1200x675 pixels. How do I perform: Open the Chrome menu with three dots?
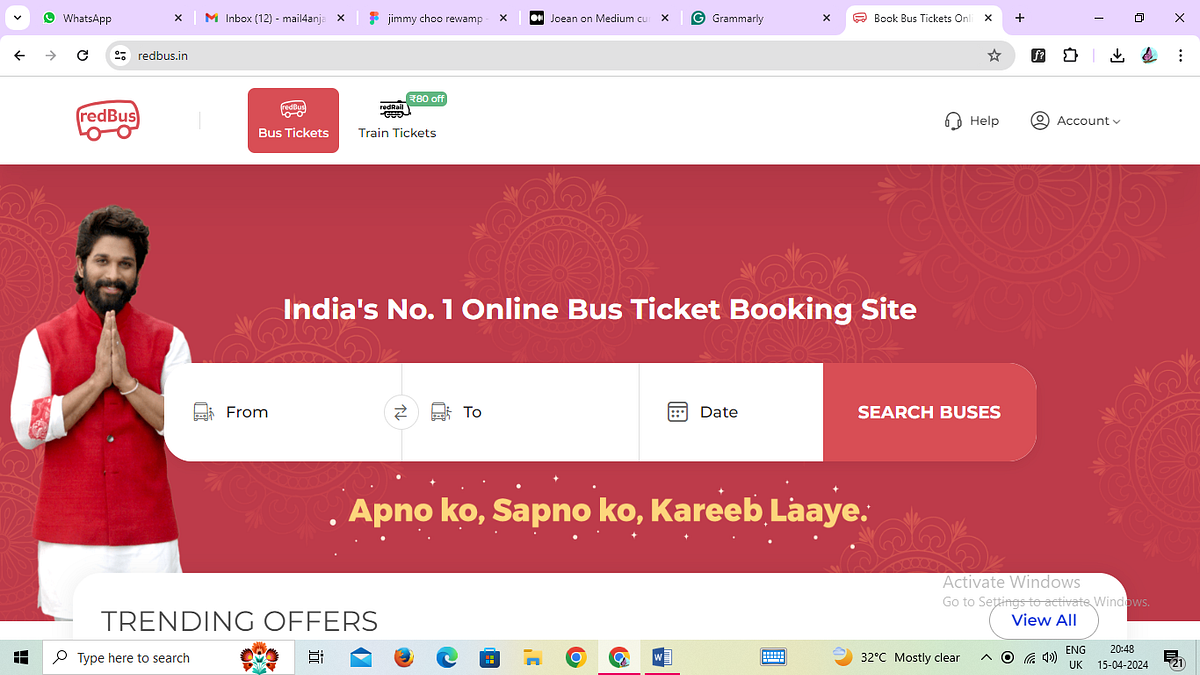tap(1181, 56)
